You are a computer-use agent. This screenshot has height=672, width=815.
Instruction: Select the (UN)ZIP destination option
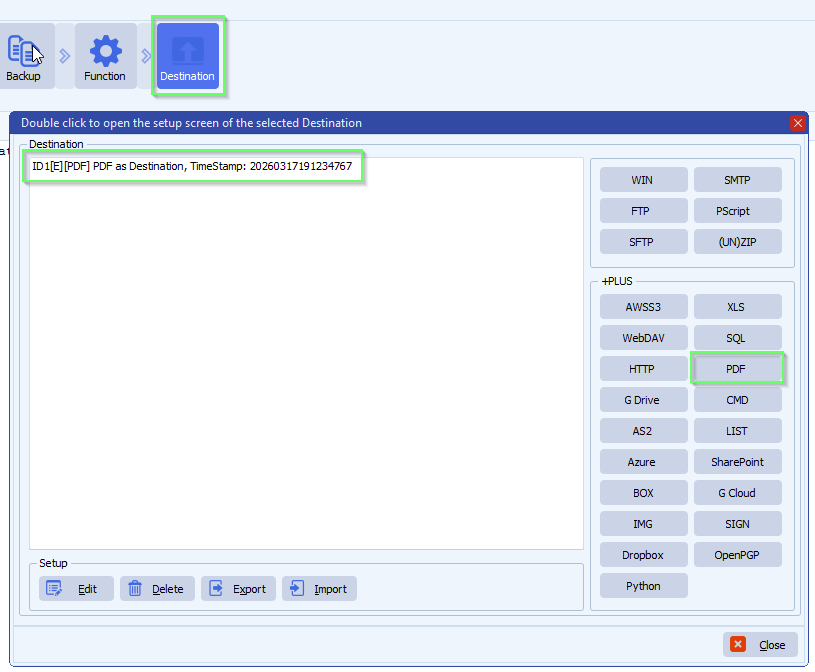pyautogui.click(x=737, y=241)
